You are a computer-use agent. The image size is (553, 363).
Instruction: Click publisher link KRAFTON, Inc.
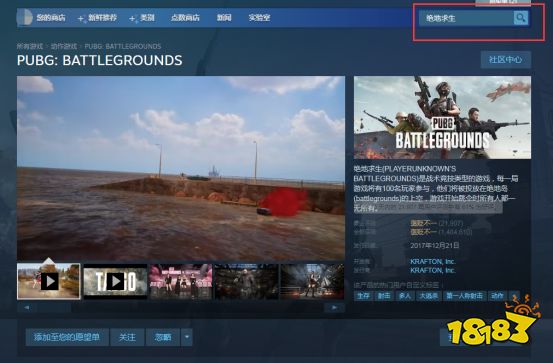[433, 270]
